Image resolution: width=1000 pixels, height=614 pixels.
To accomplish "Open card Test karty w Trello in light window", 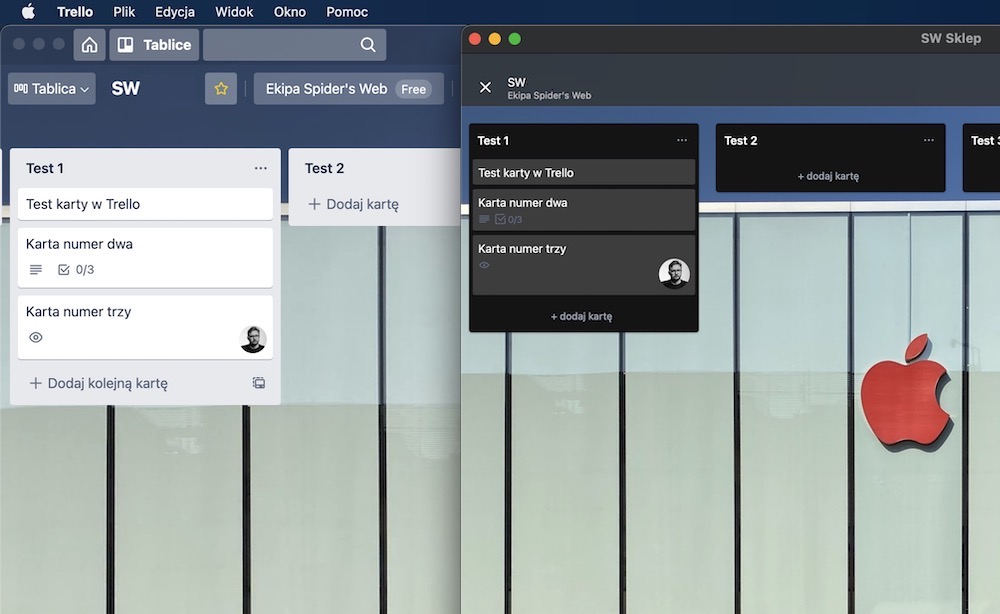I will [x=145, y=204].
